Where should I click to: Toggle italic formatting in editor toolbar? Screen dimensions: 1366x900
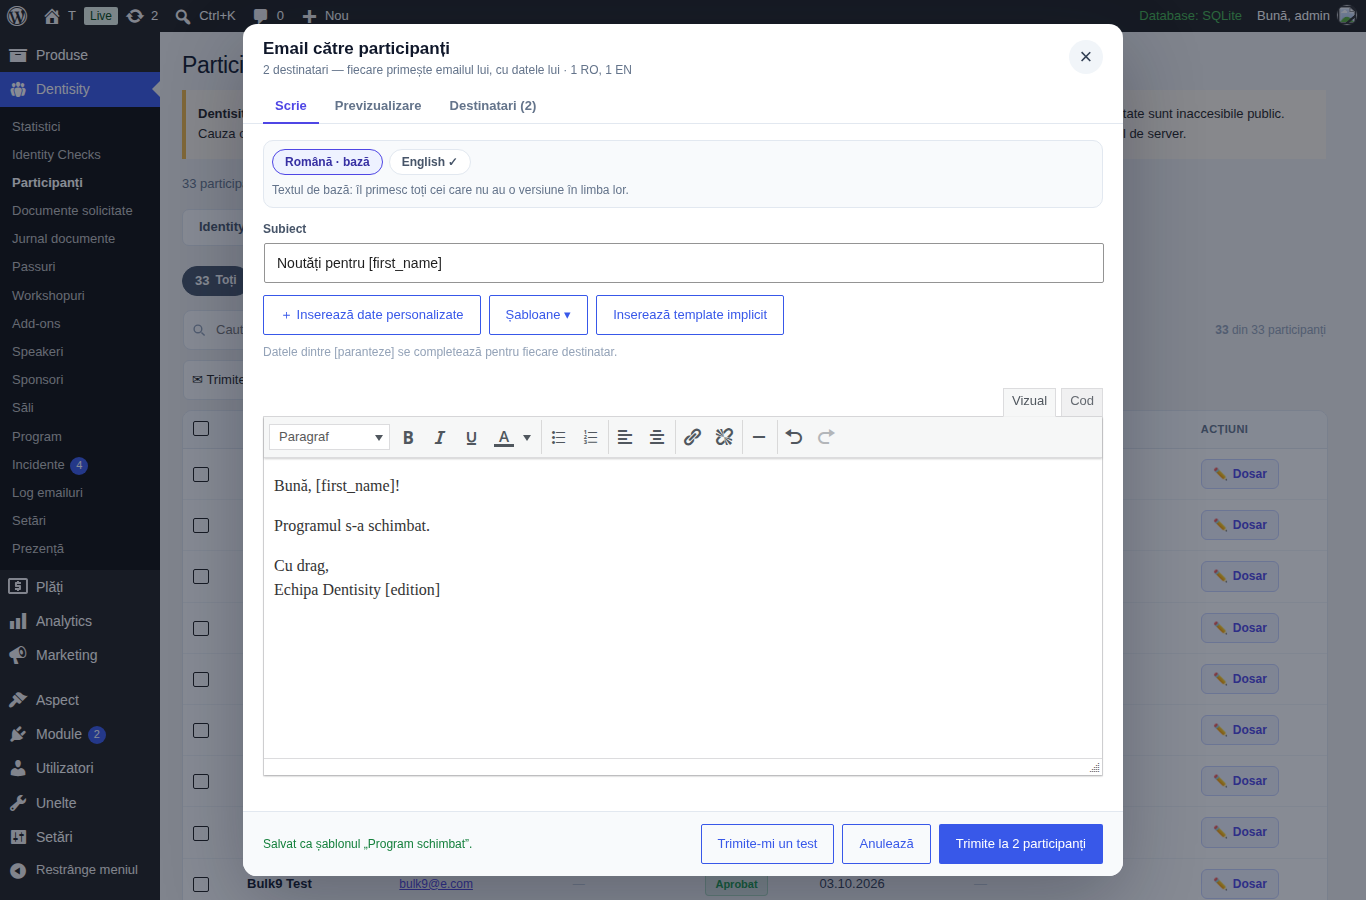440,437
